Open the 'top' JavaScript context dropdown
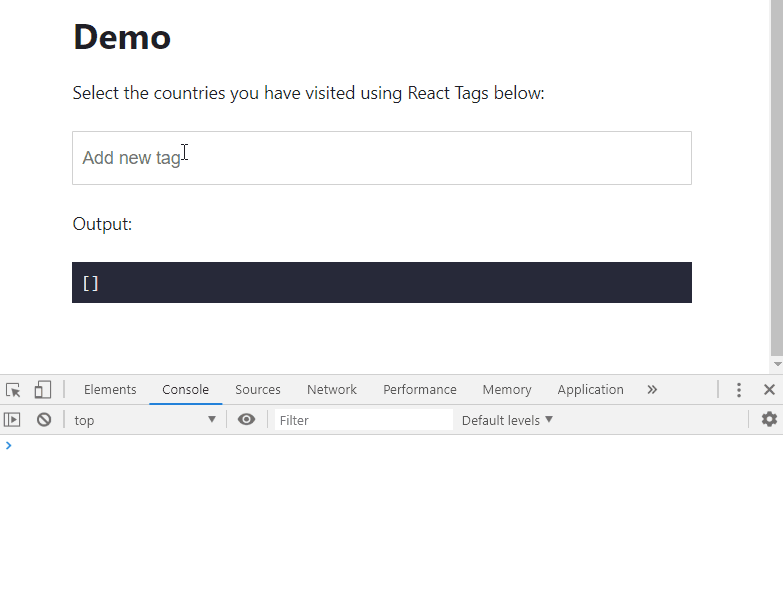Viewport: 783px width, 603px height. pyautogui.click(x=145, y=420)
